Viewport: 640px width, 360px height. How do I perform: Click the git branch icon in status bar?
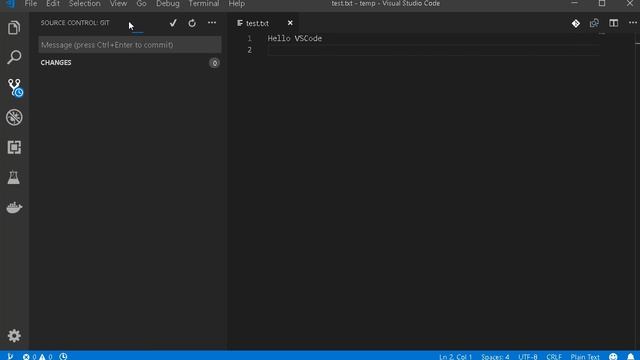10,356
